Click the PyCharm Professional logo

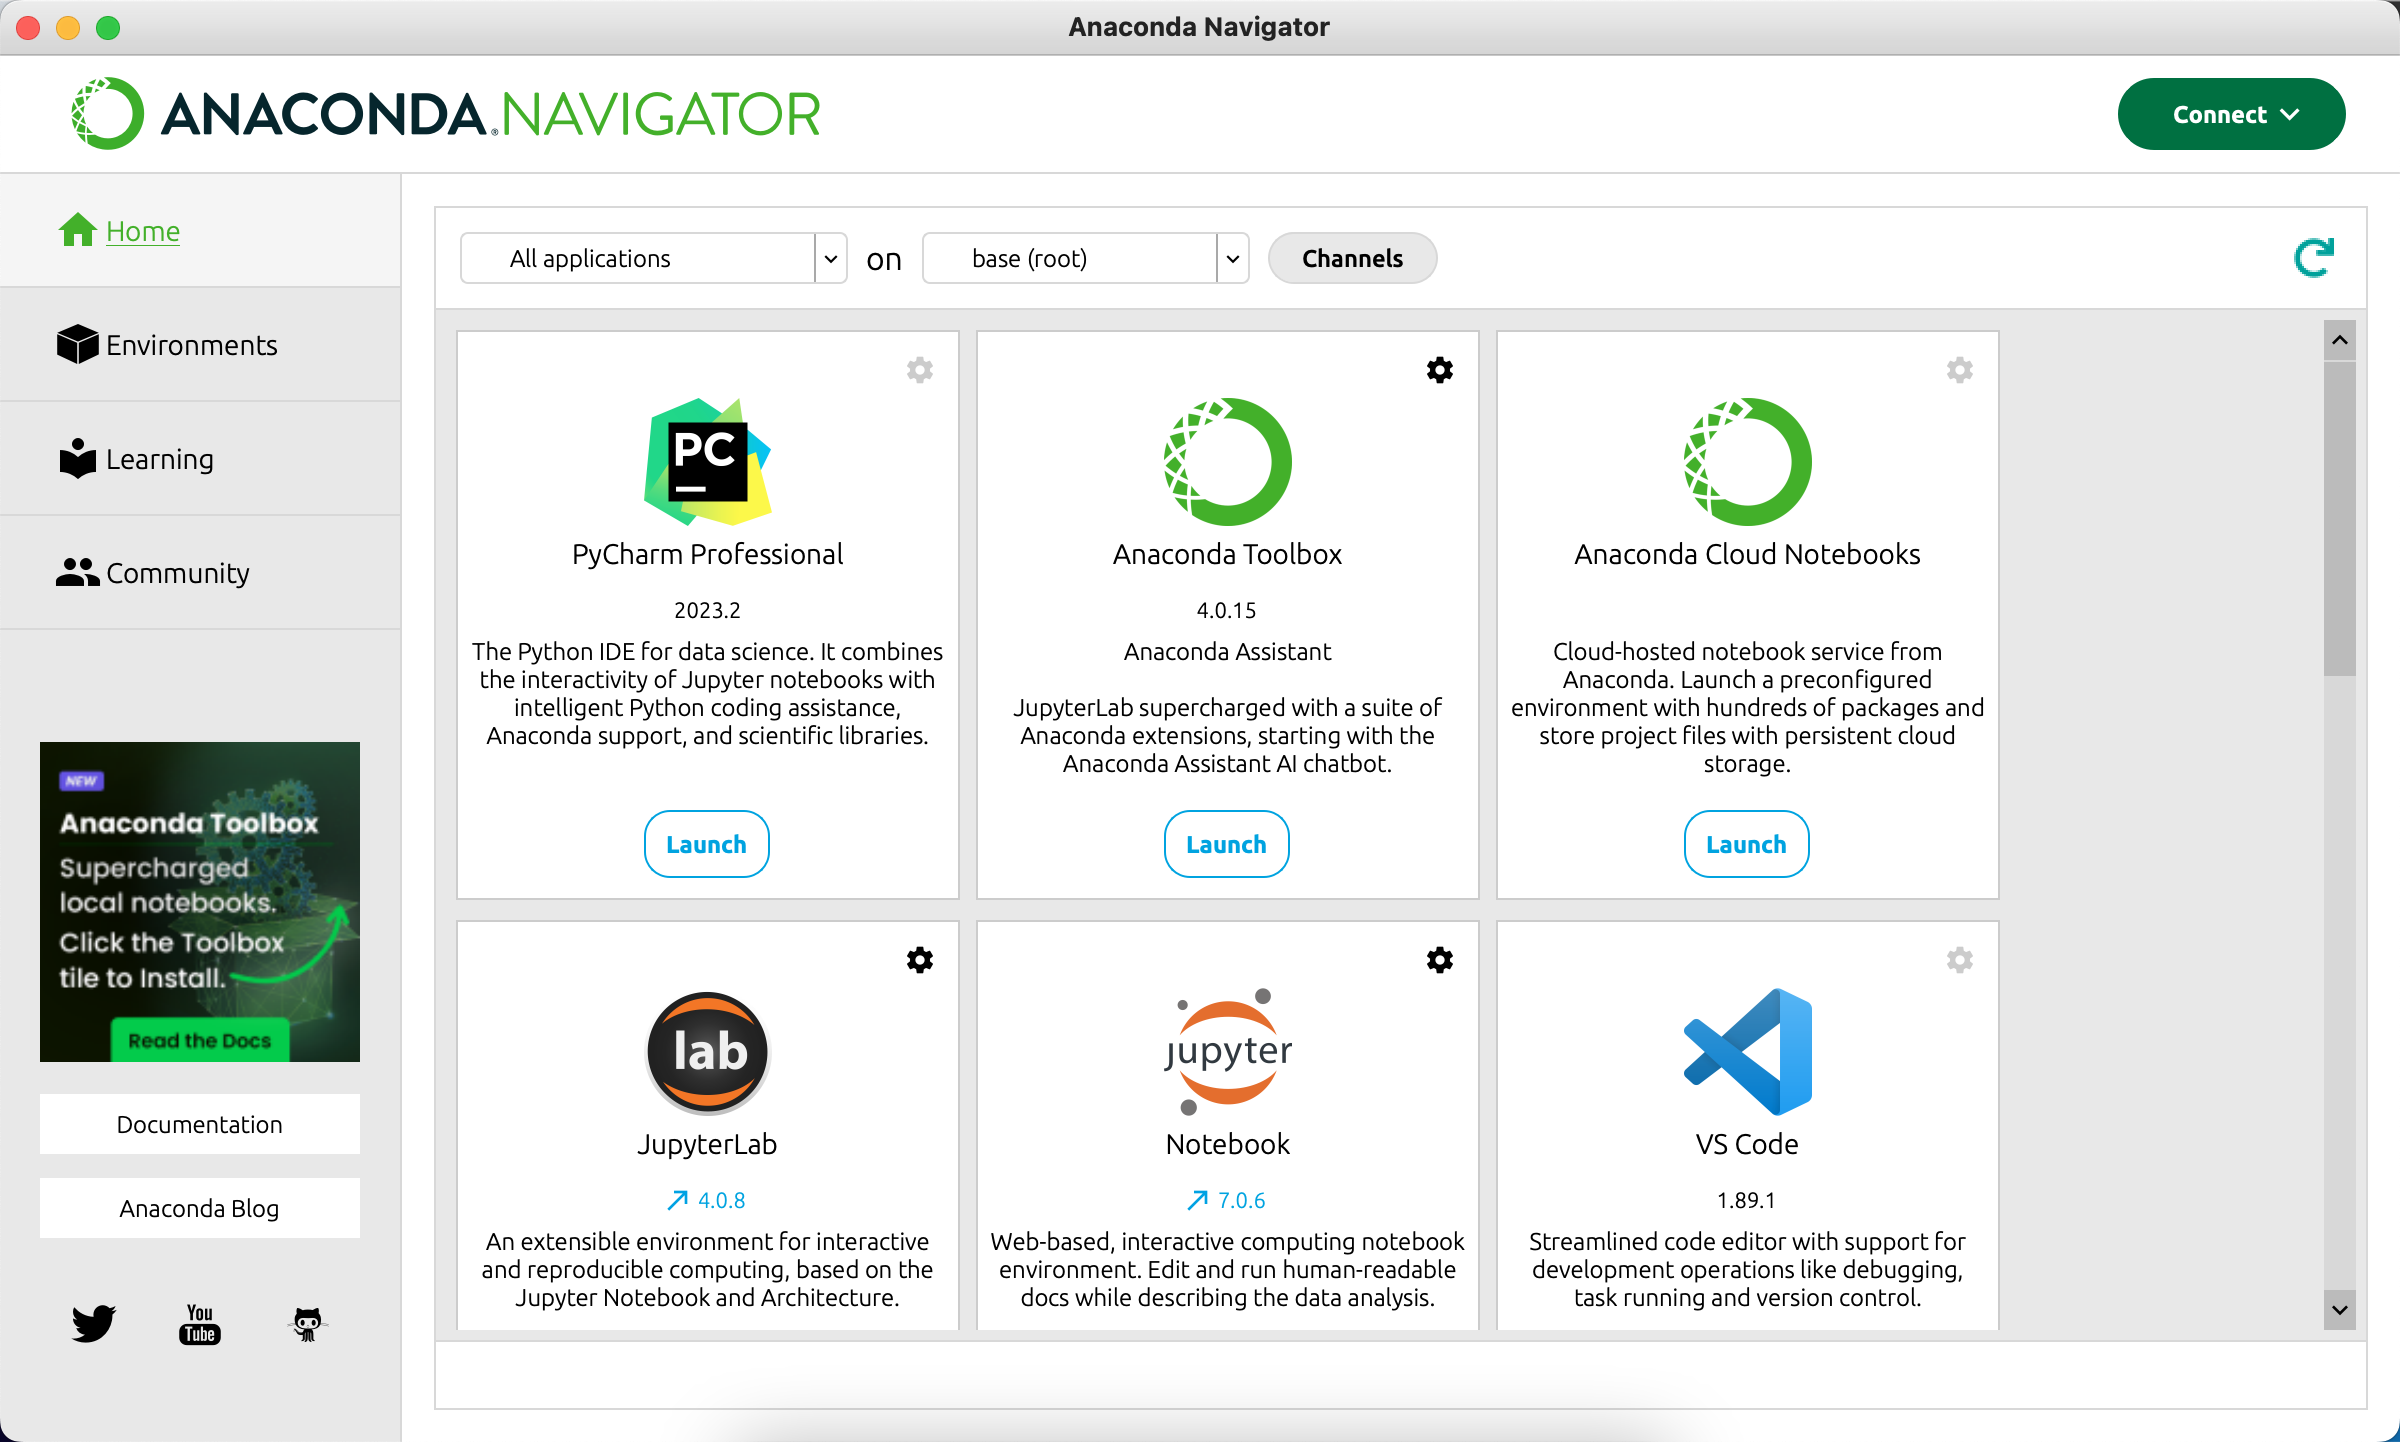click(707, 461)
